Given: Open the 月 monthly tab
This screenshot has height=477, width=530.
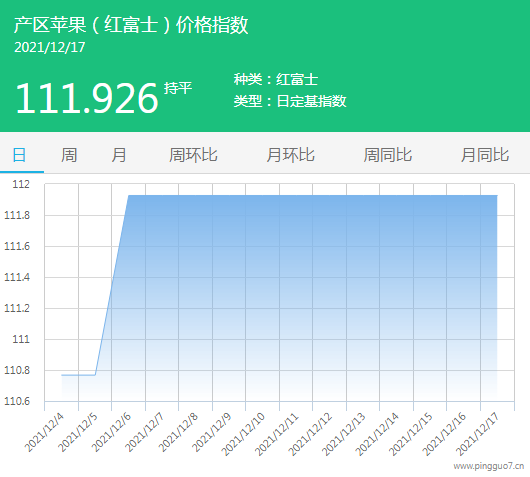Looking at the screenshot, I should point(119,155).
